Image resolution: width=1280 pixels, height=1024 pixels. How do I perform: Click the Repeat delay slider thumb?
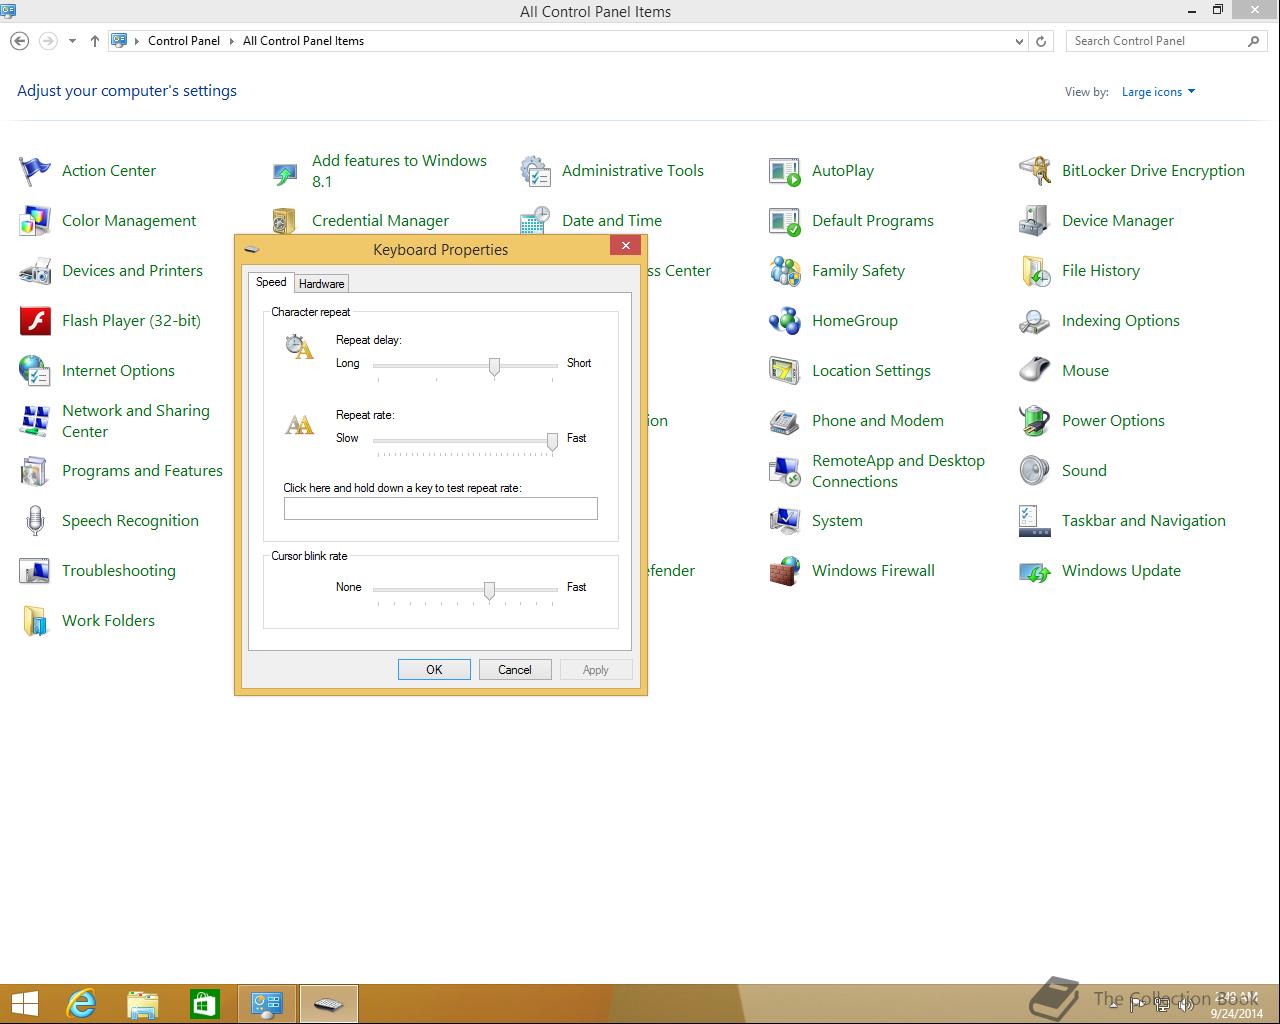[494, 367]
